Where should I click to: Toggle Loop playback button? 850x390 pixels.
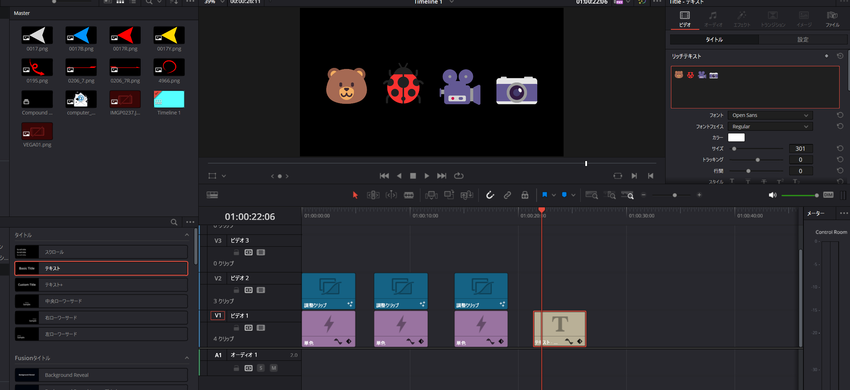[459, 176]
